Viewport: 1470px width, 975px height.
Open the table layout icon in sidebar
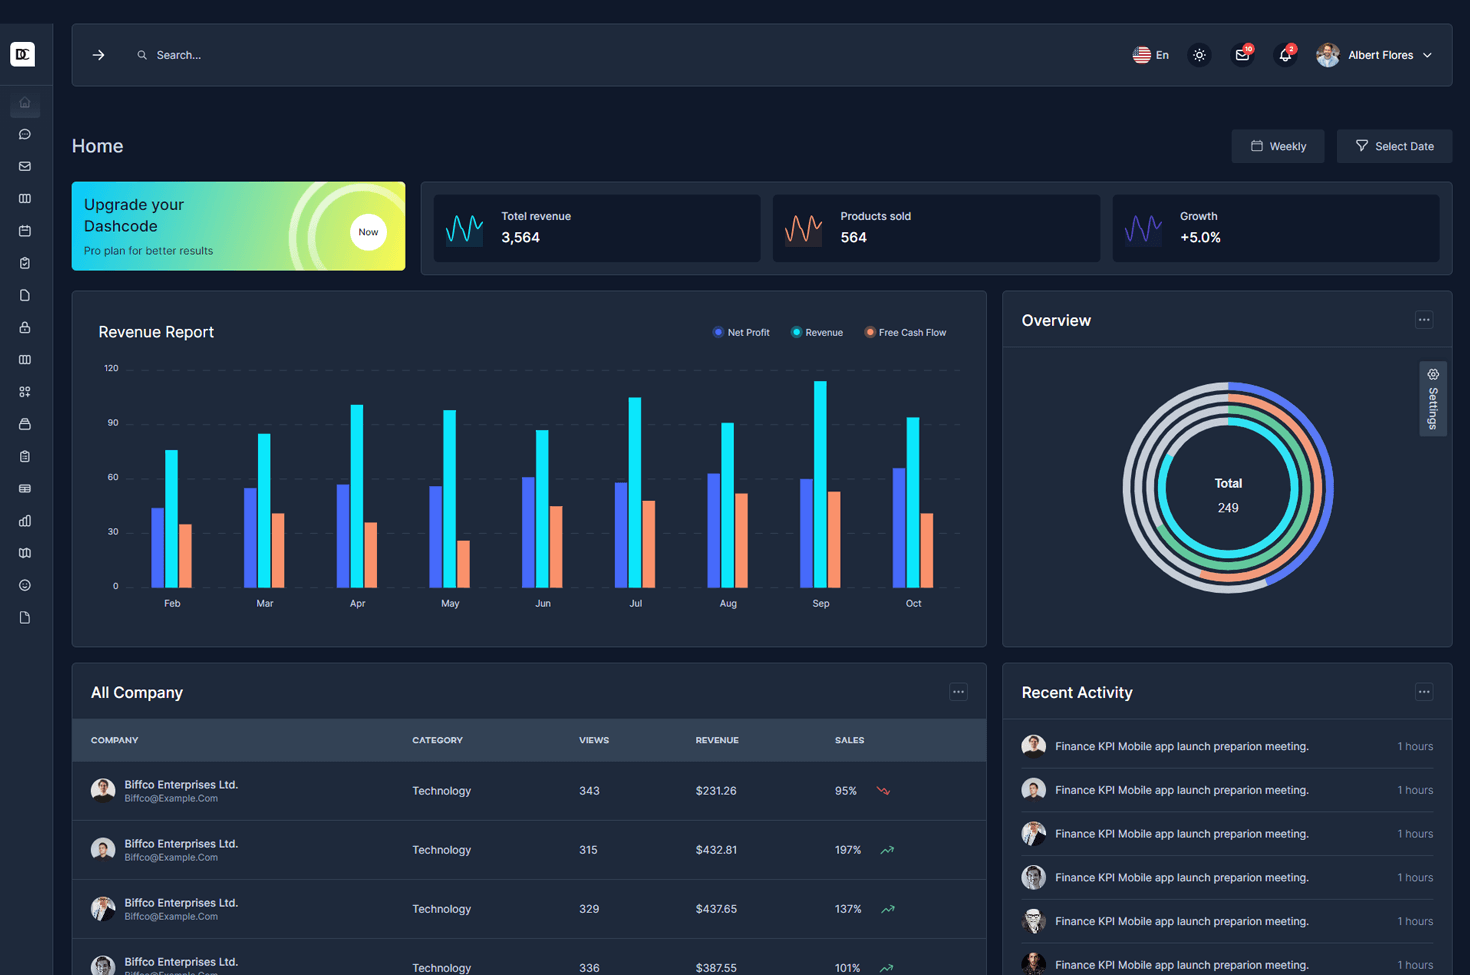[25, 488]
